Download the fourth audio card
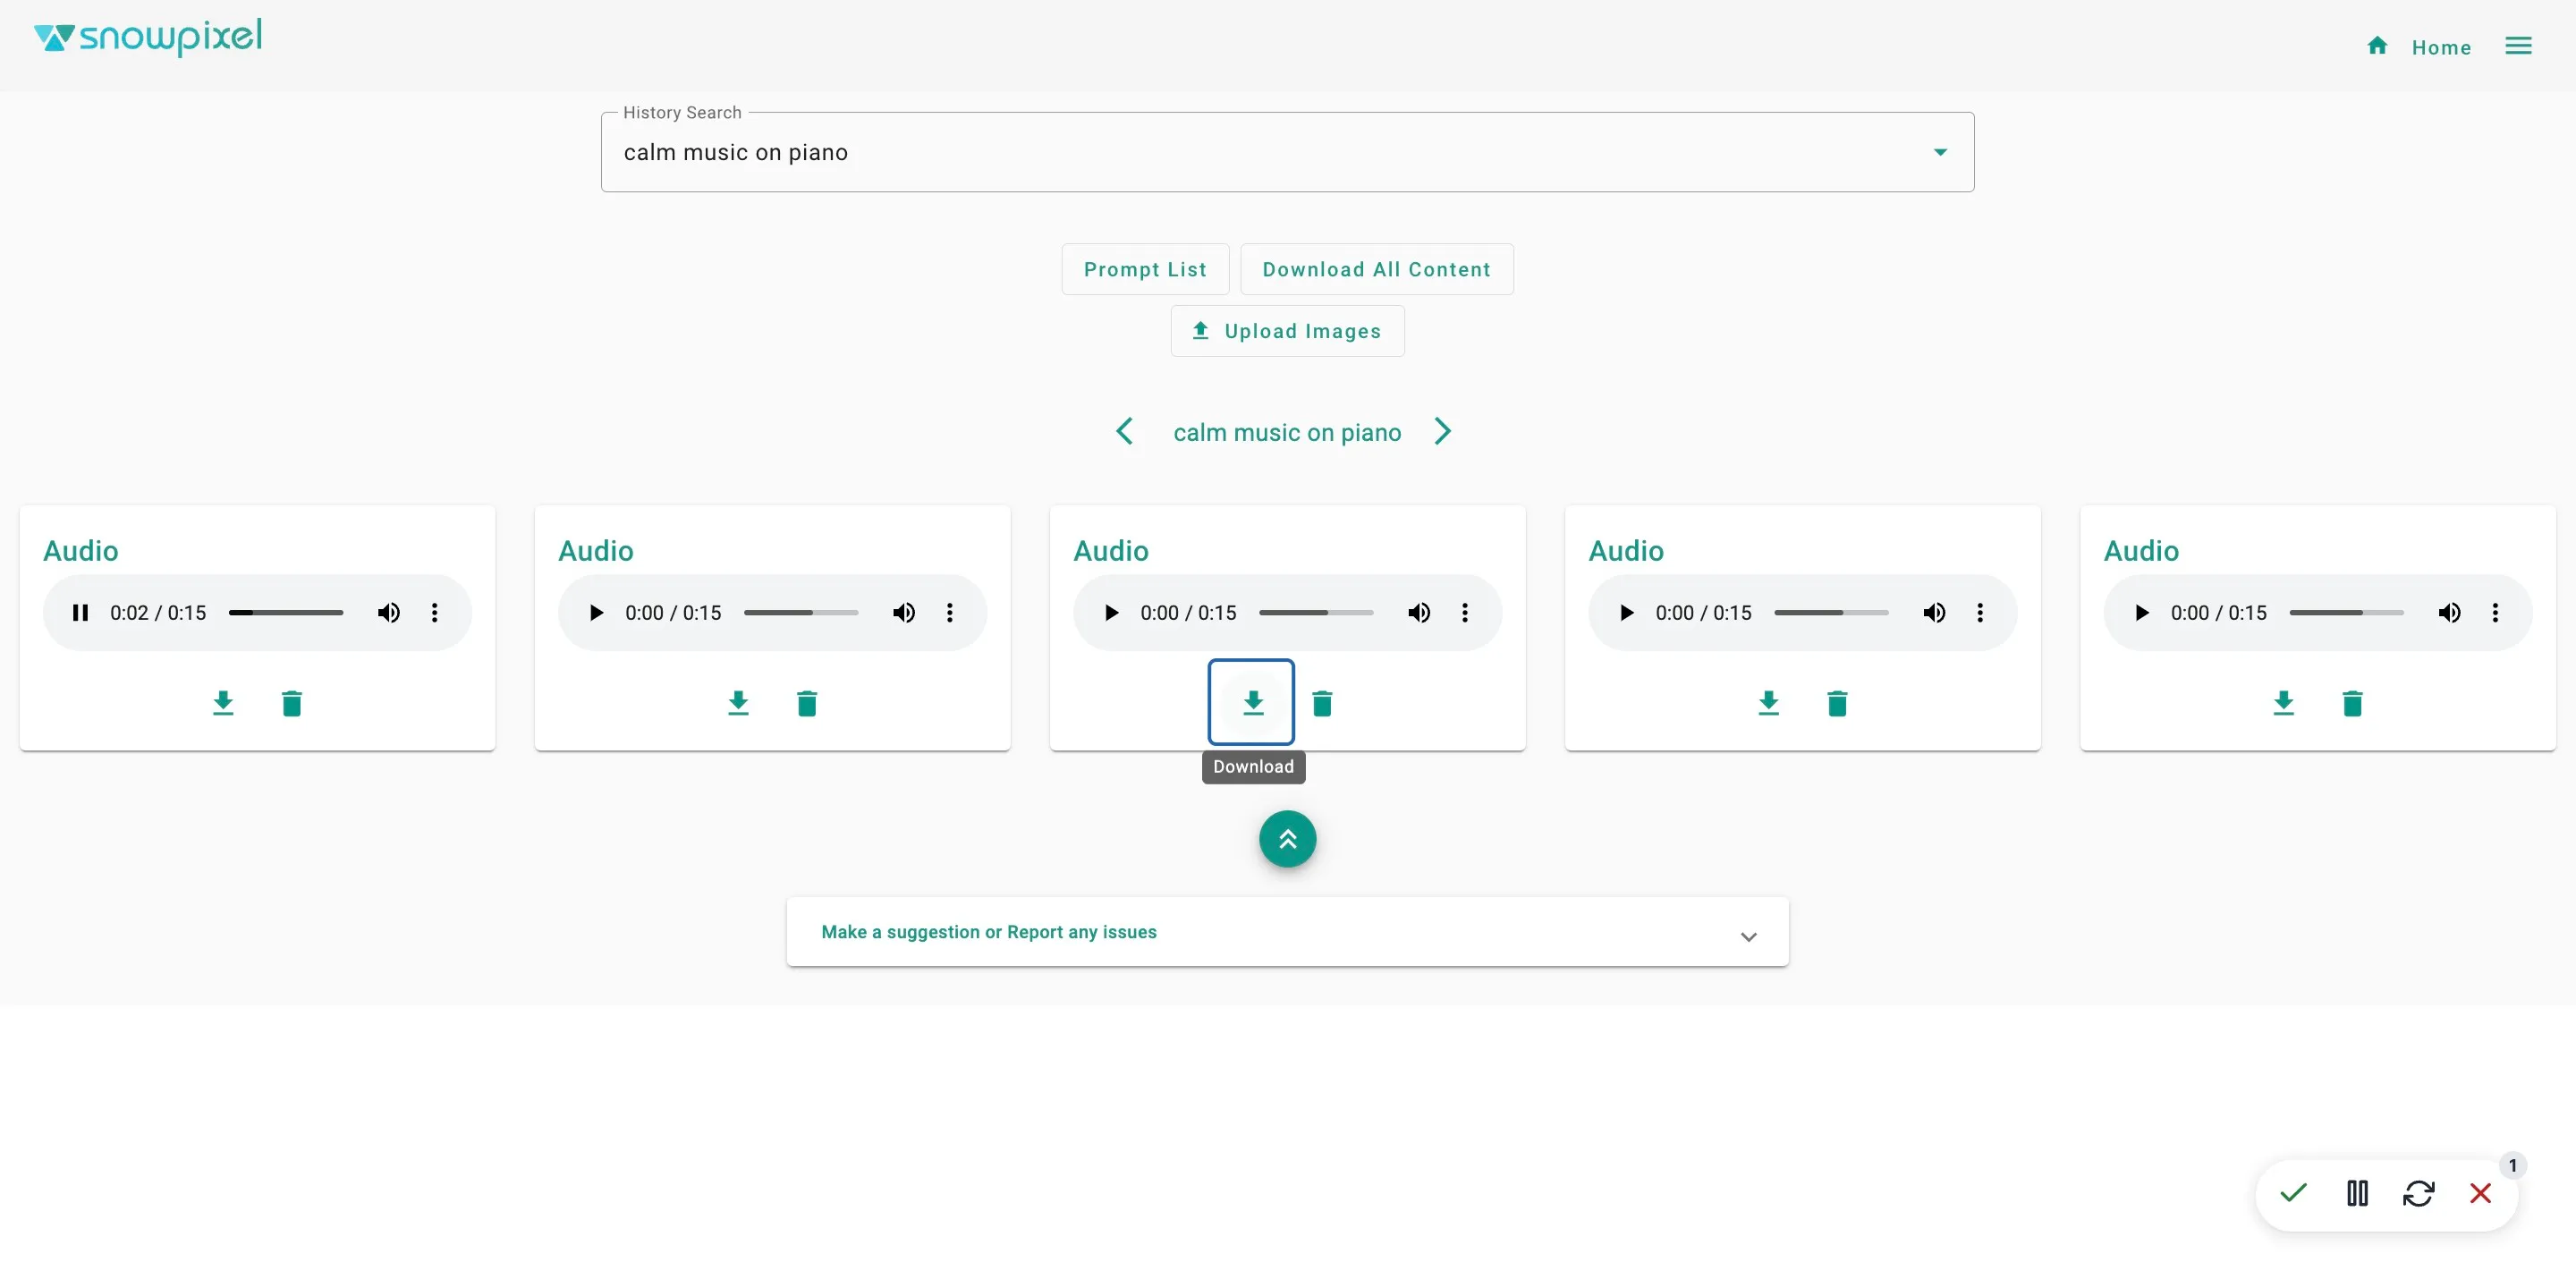 (x=1768, y=703)
